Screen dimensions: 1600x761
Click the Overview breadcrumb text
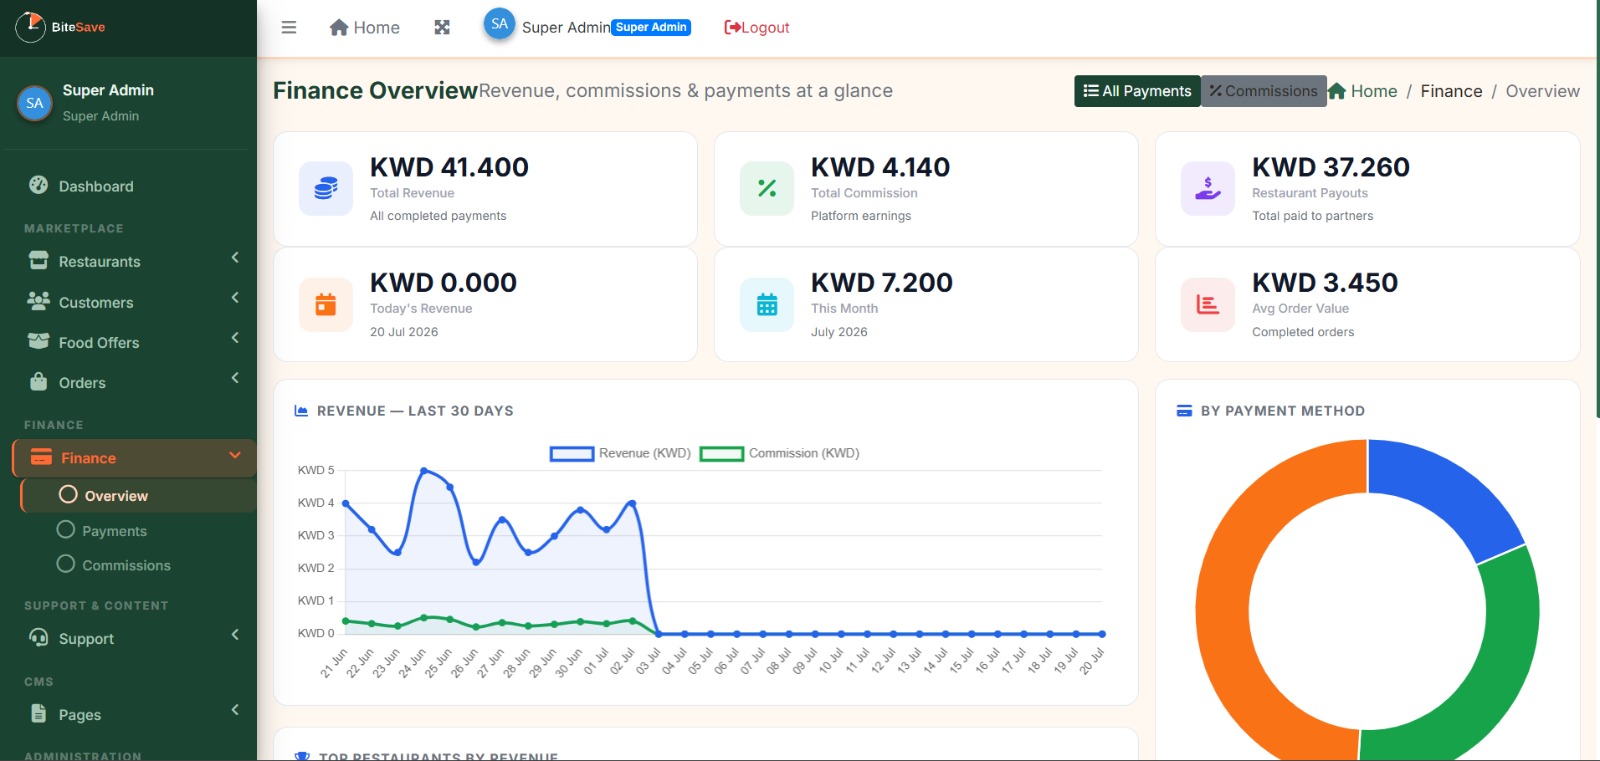tap(1543, 91)
